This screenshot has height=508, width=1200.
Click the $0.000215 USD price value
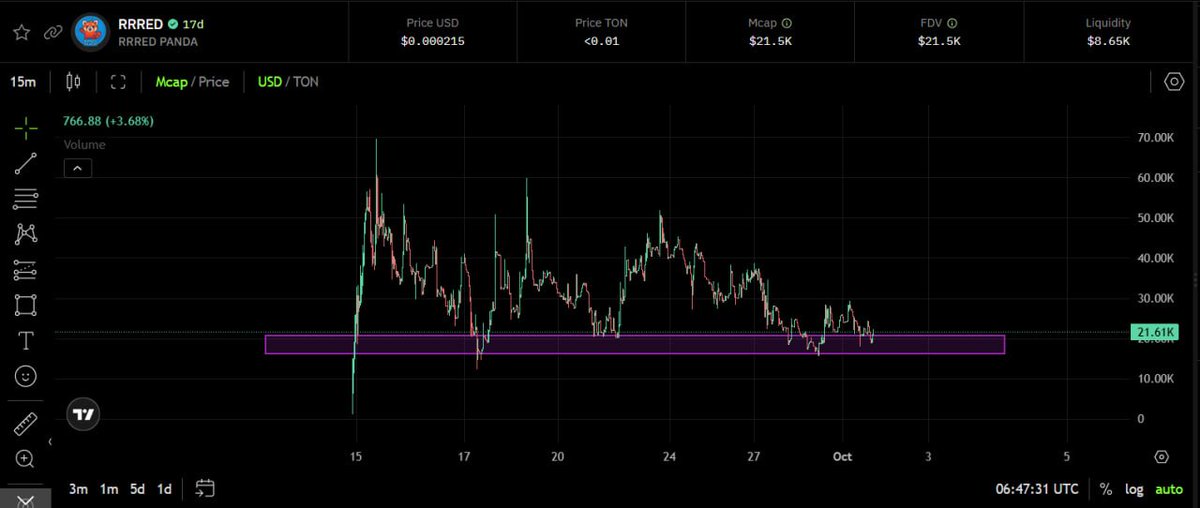point(433,41)
